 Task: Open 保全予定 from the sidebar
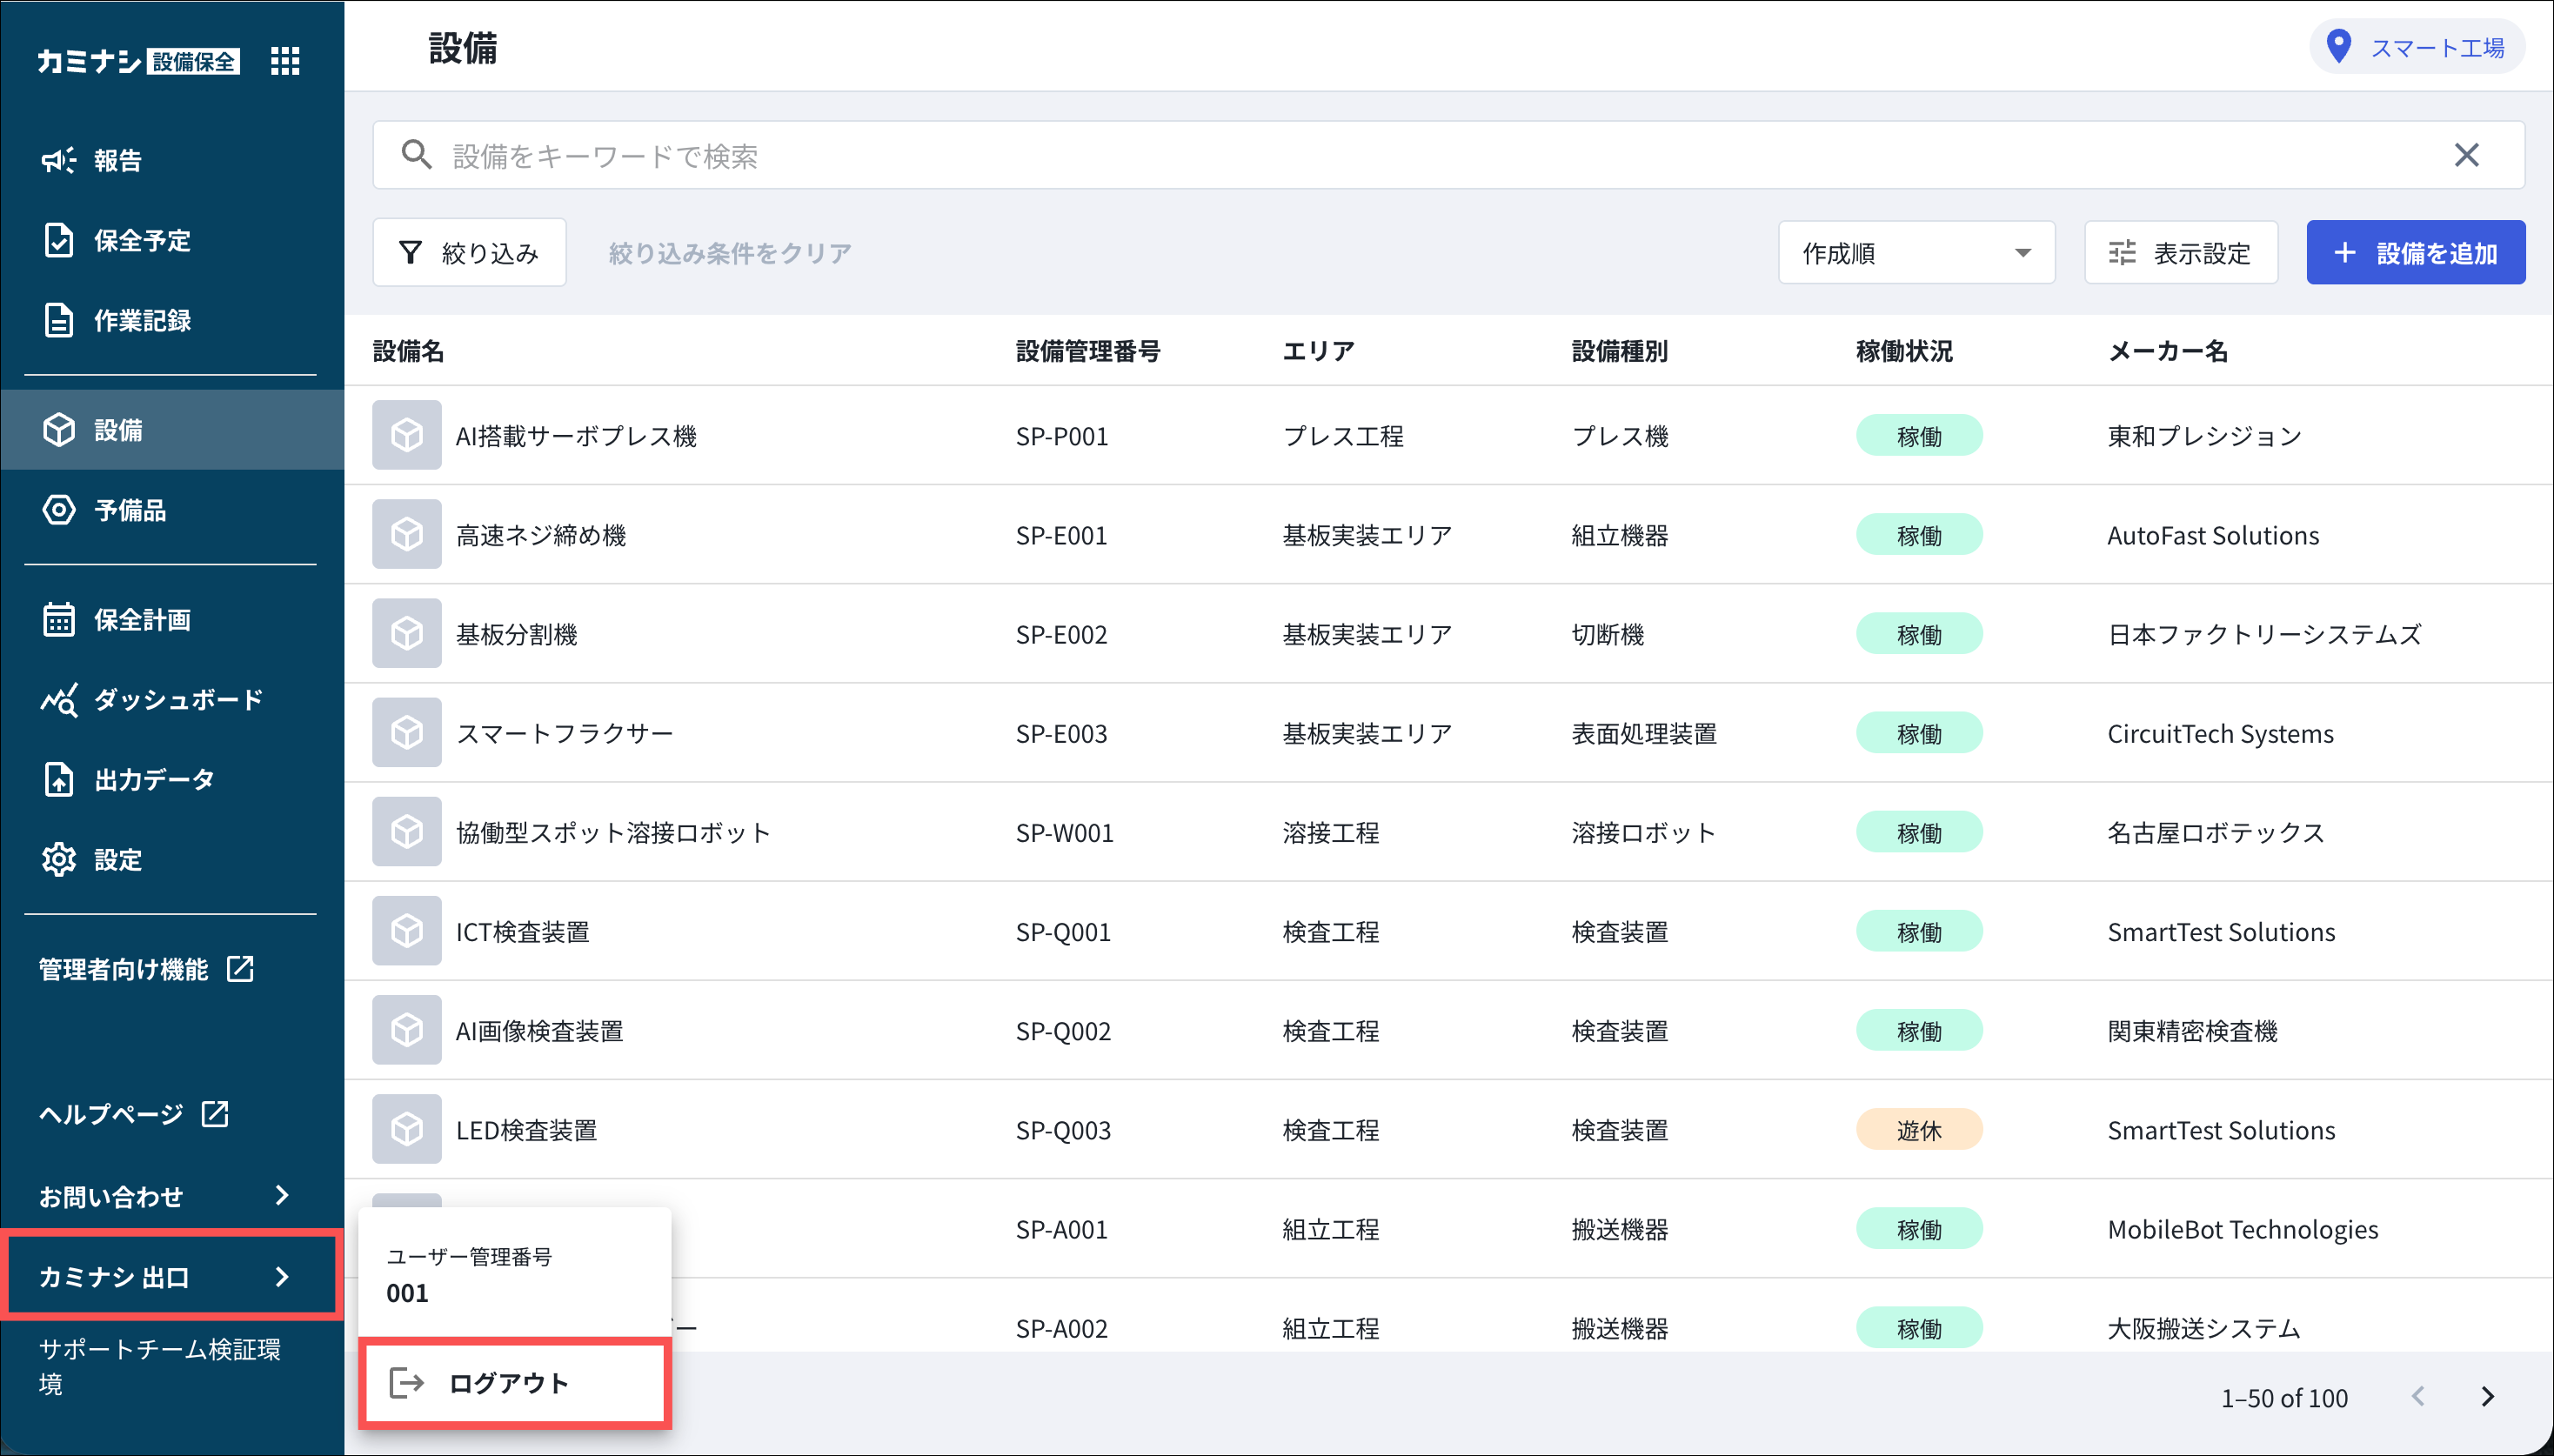coord(141,240)
